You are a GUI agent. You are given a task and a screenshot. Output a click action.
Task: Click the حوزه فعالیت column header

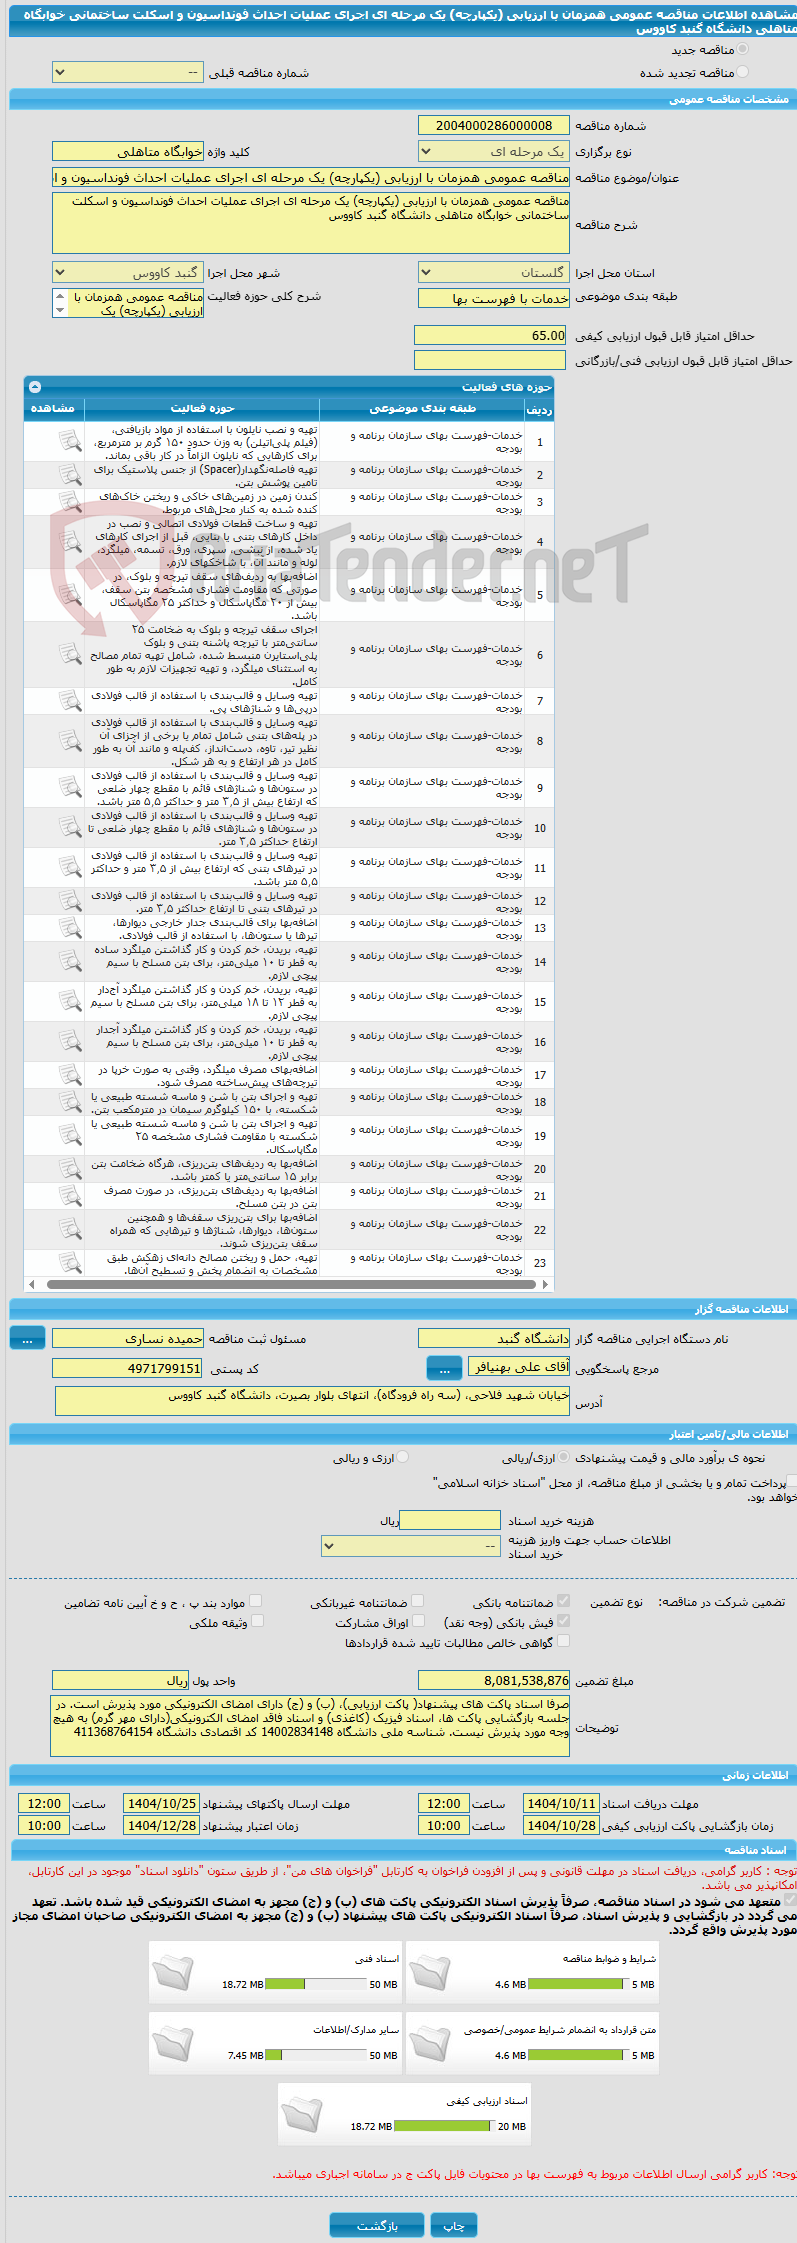tap(202, 408)
